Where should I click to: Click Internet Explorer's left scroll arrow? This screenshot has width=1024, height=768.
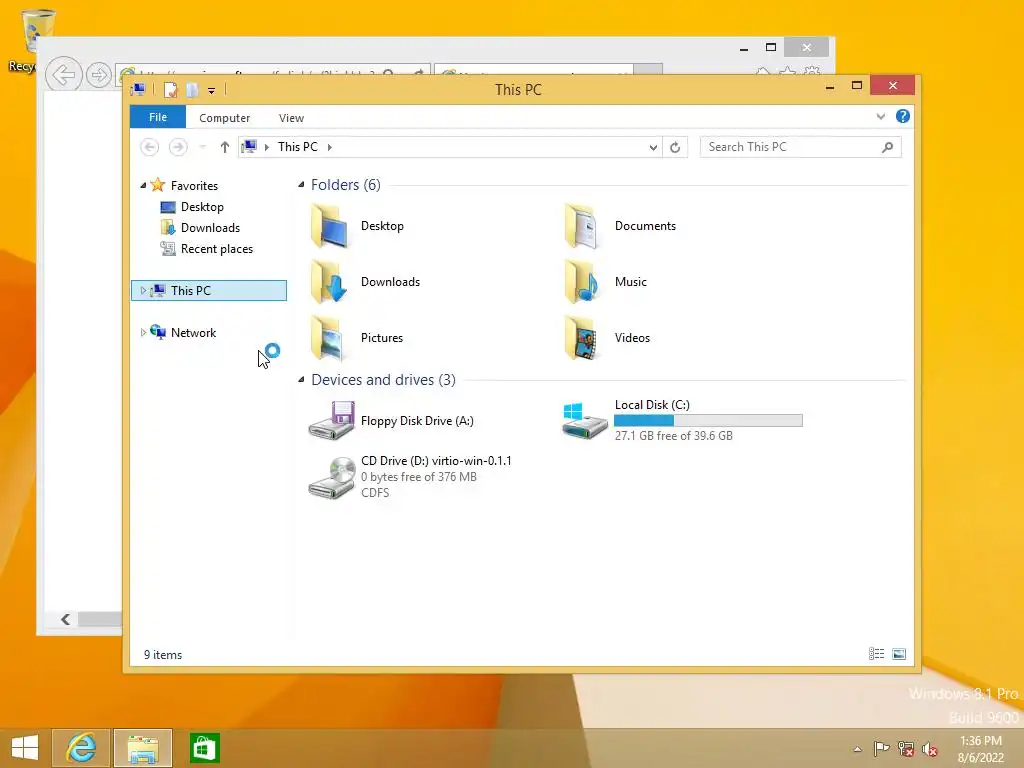[x=65, y=619]
